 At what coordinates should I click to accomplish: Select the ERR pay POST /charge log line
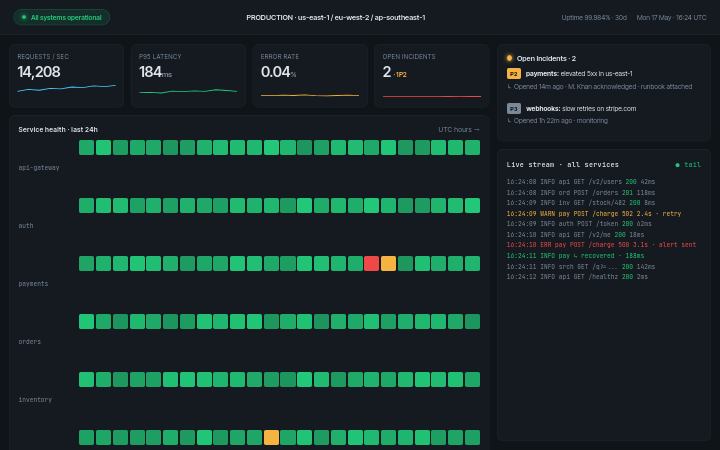tap(601, 245)
